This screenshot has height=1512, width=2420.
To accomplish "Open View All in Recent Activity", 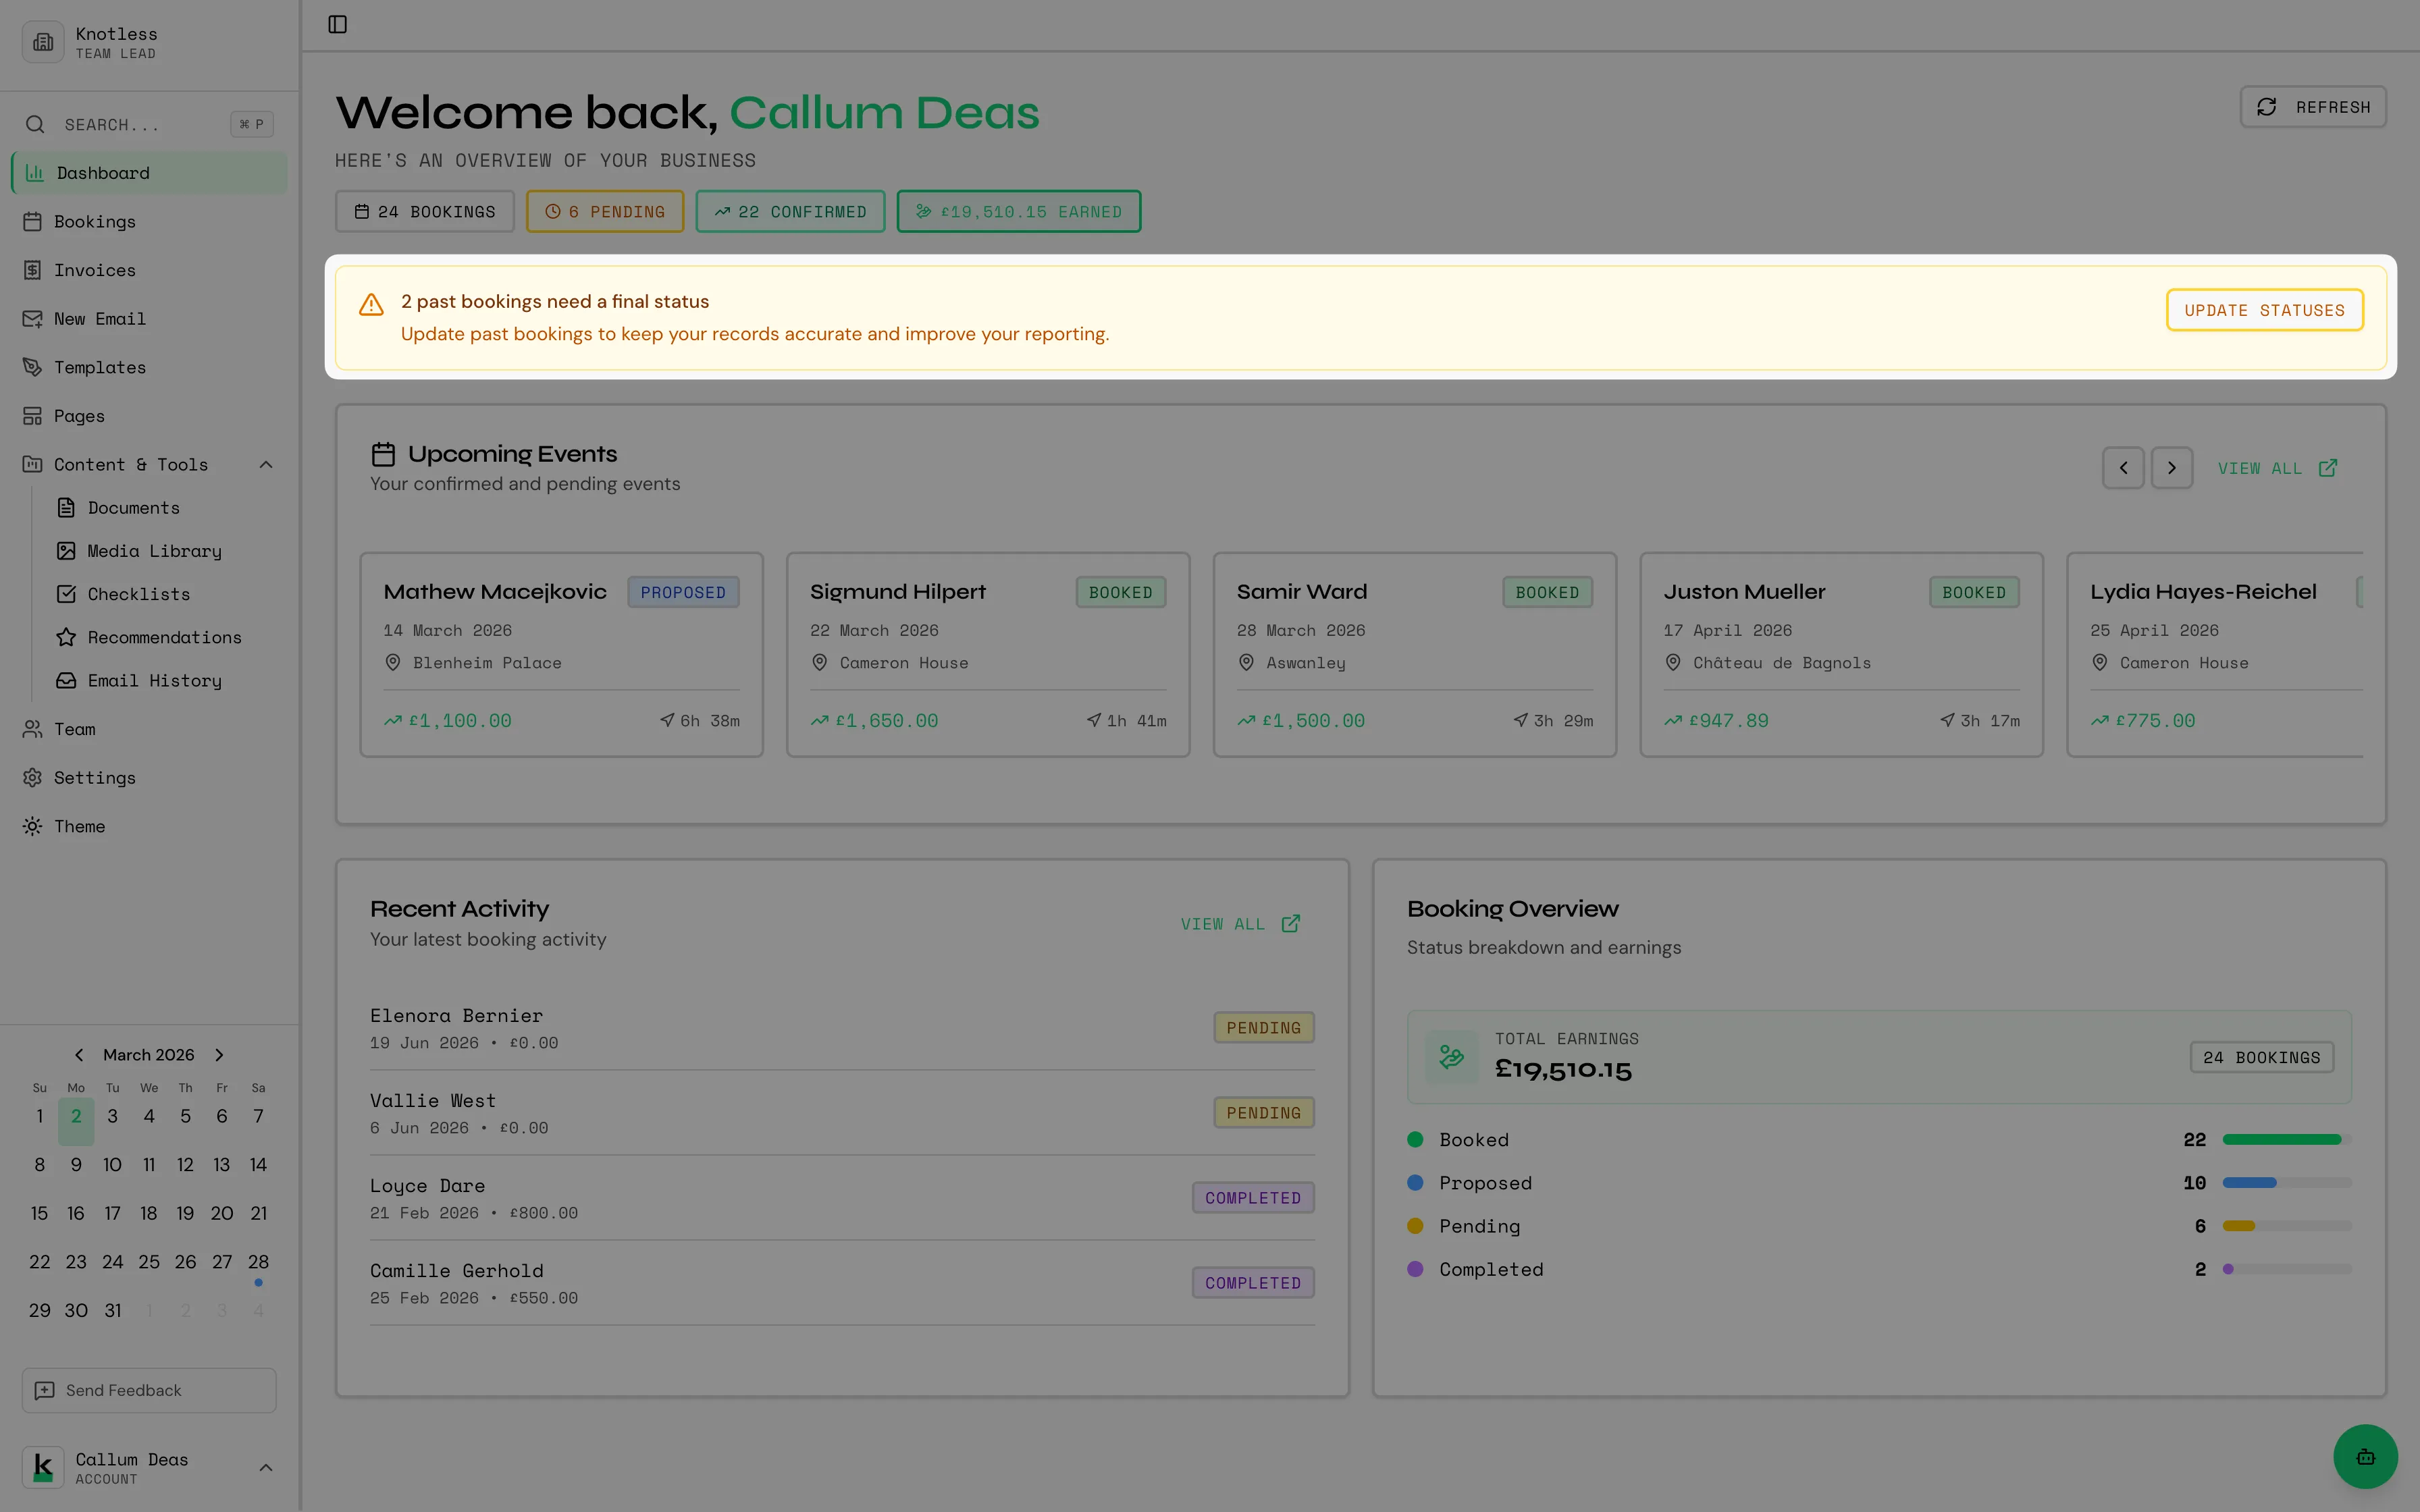I will click(1239, 924).
